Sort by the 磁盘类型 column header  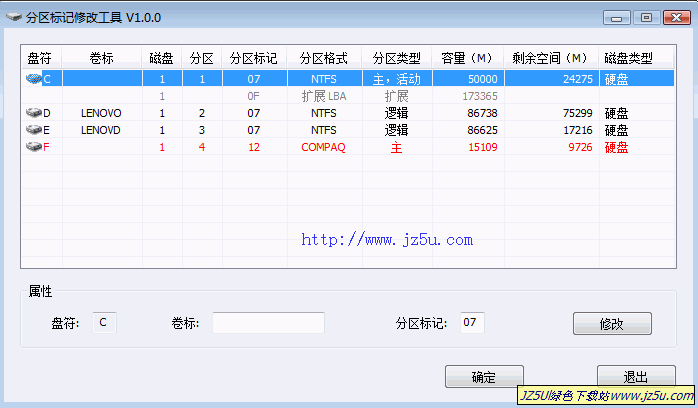[x=637, y=58]
